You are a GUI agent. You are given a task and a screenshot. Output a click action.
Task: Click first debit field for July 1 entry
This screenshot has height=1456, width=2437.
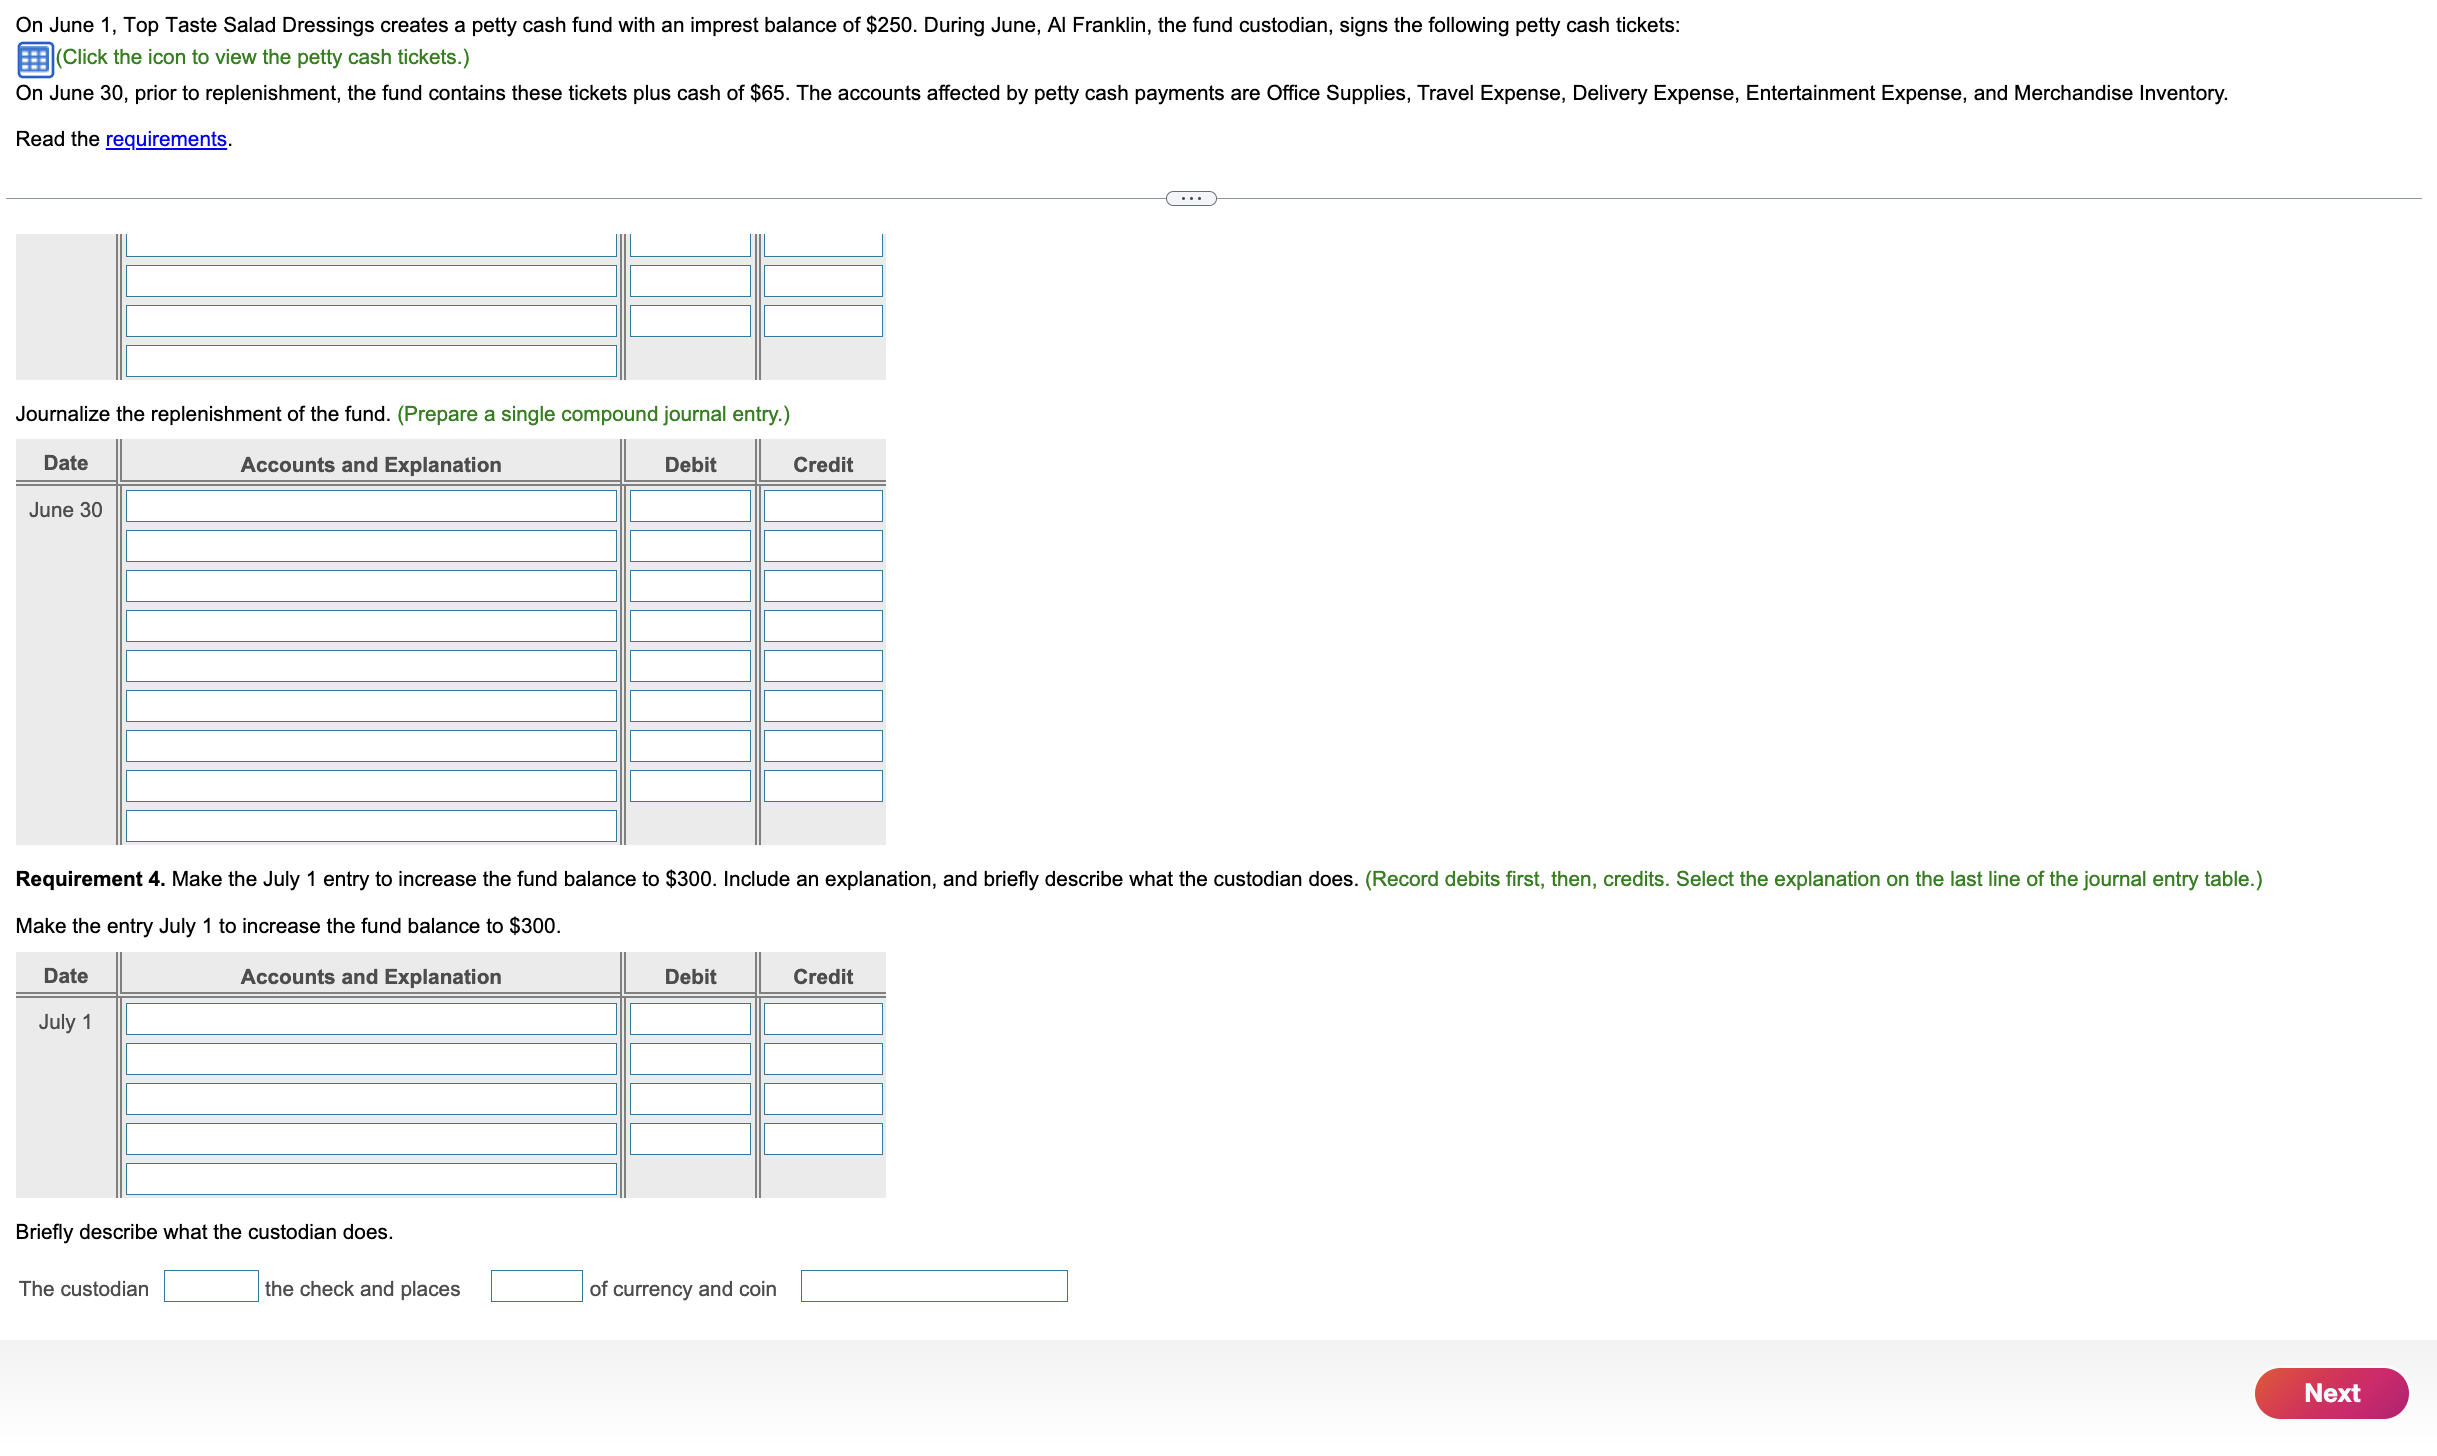(x=690, y=1019)
